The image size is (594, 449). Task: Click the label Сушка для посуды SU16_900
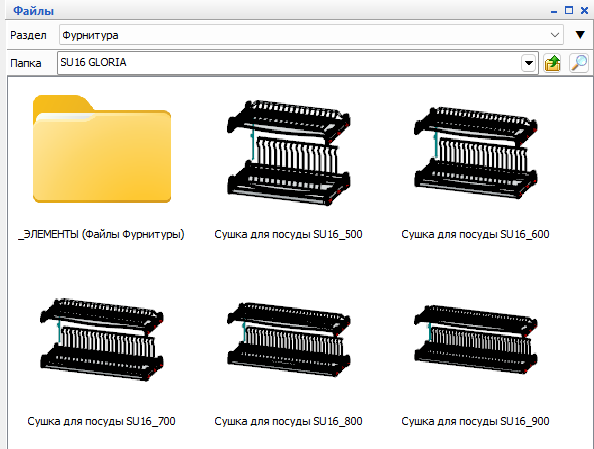click(x=475, y=421)
